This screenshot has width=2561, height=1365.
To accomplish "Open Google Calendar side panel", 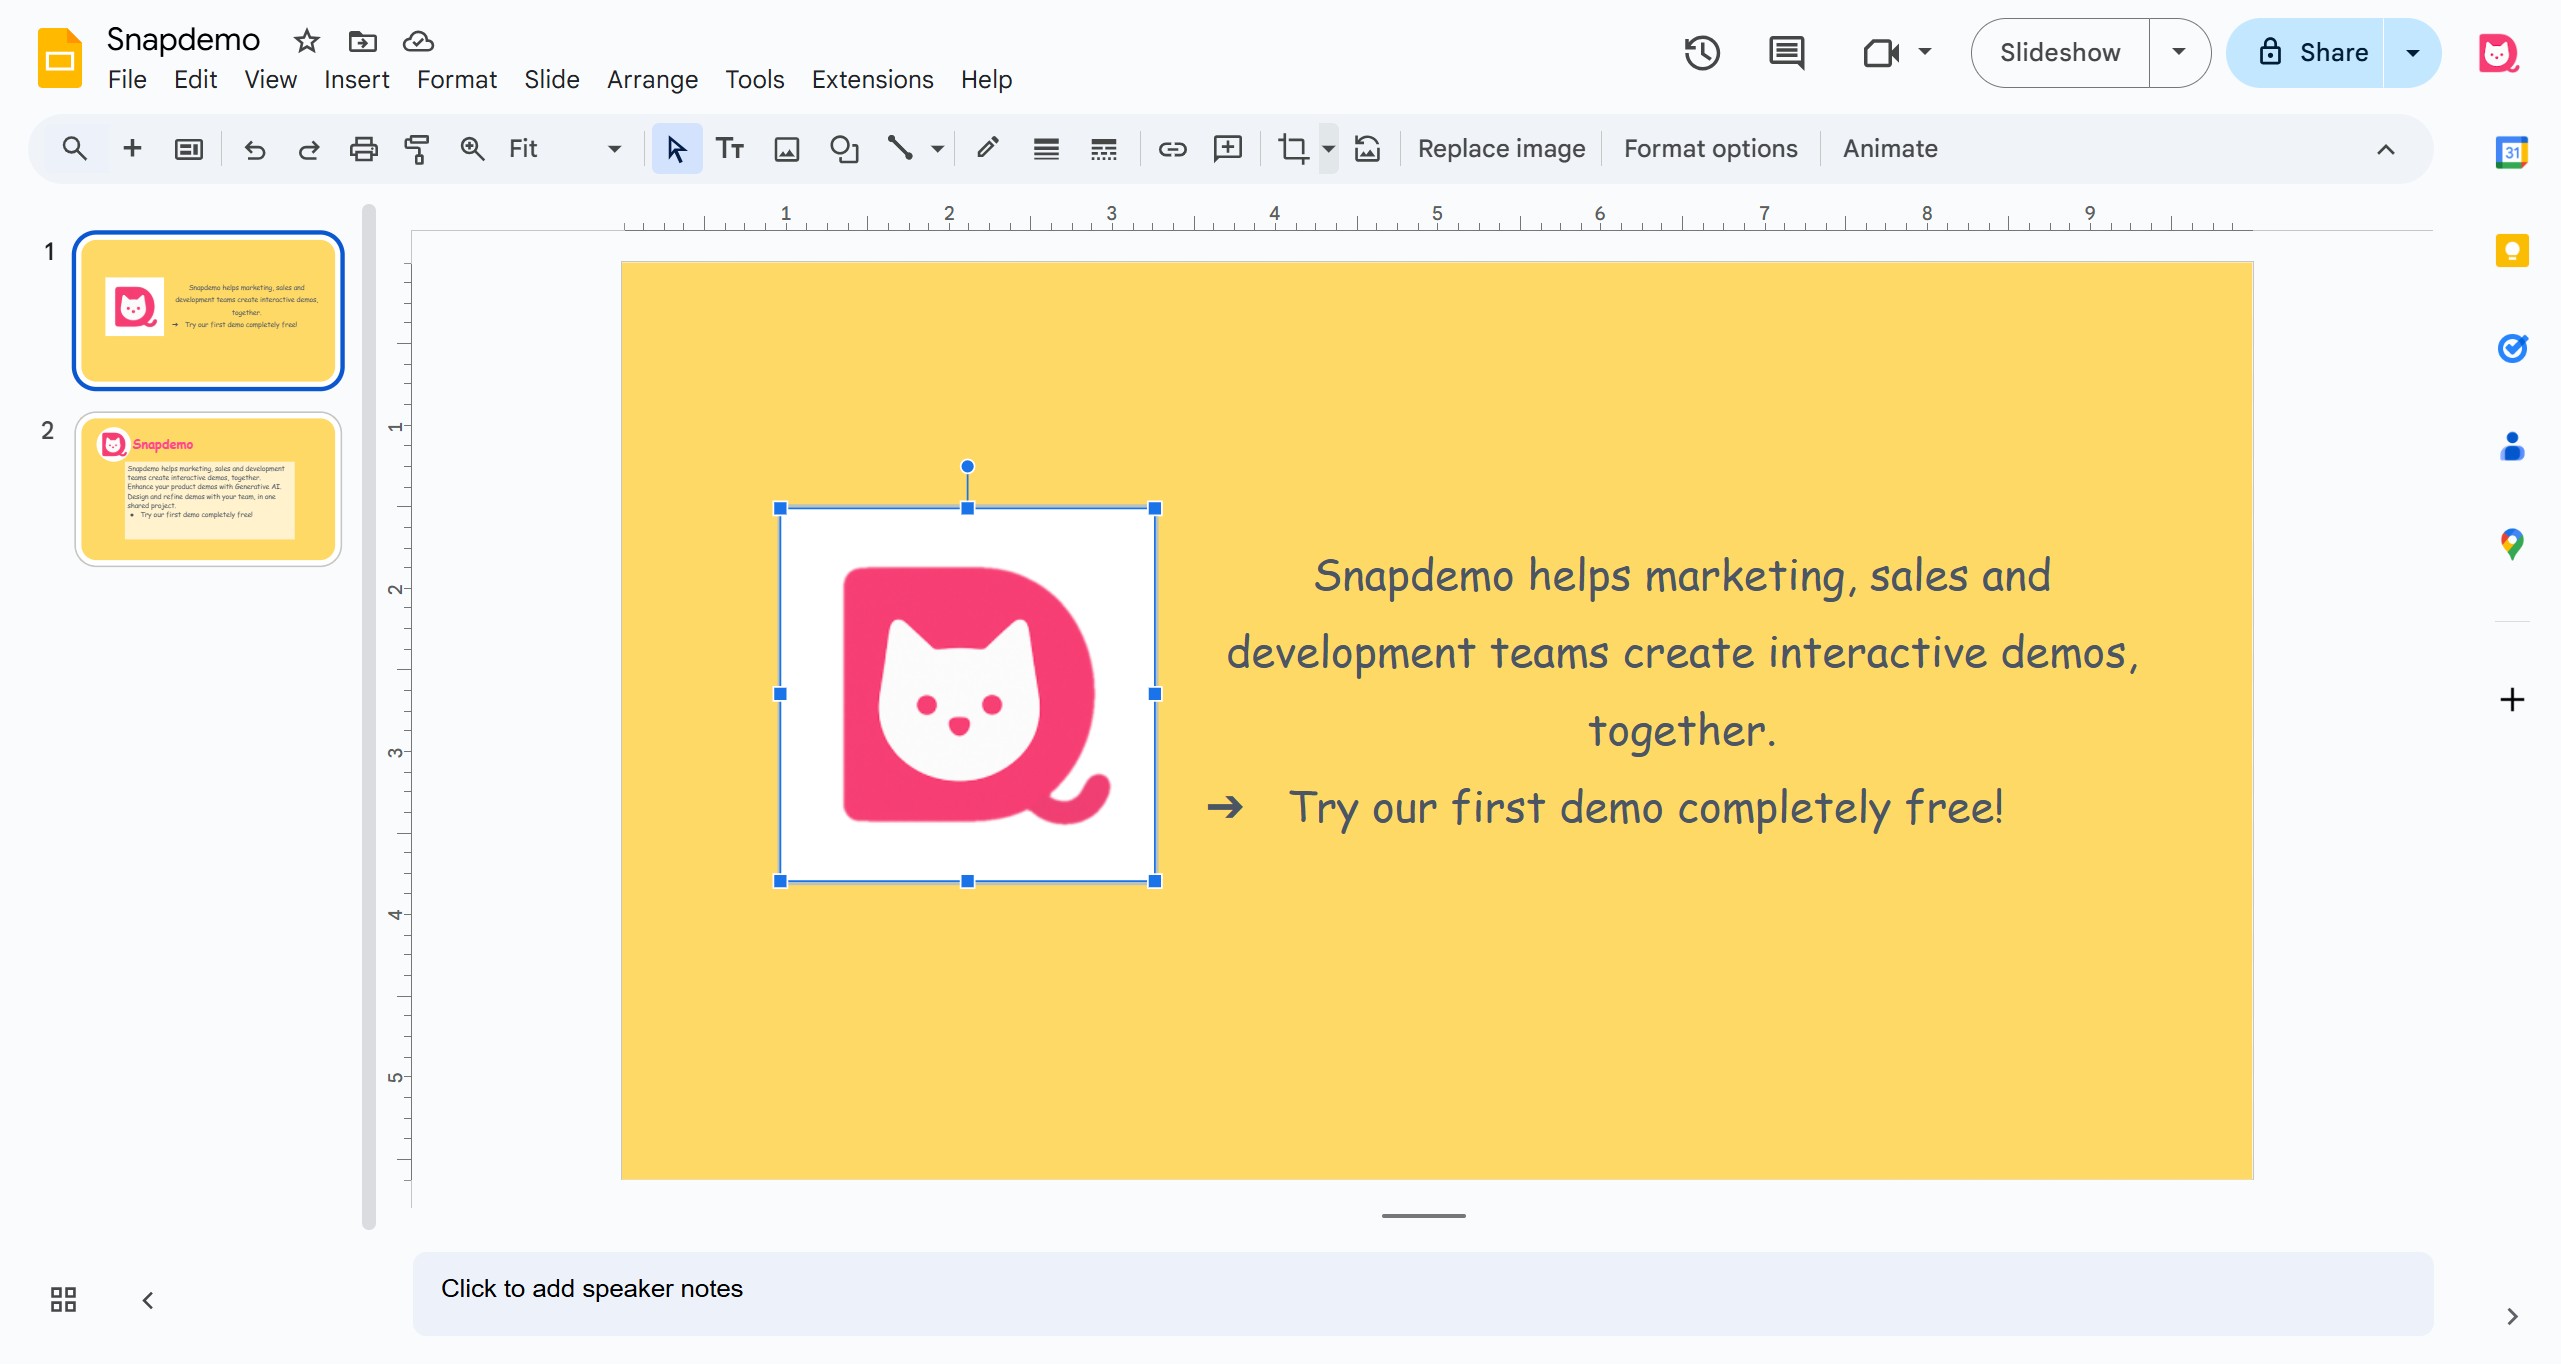I will [2511, 152].
